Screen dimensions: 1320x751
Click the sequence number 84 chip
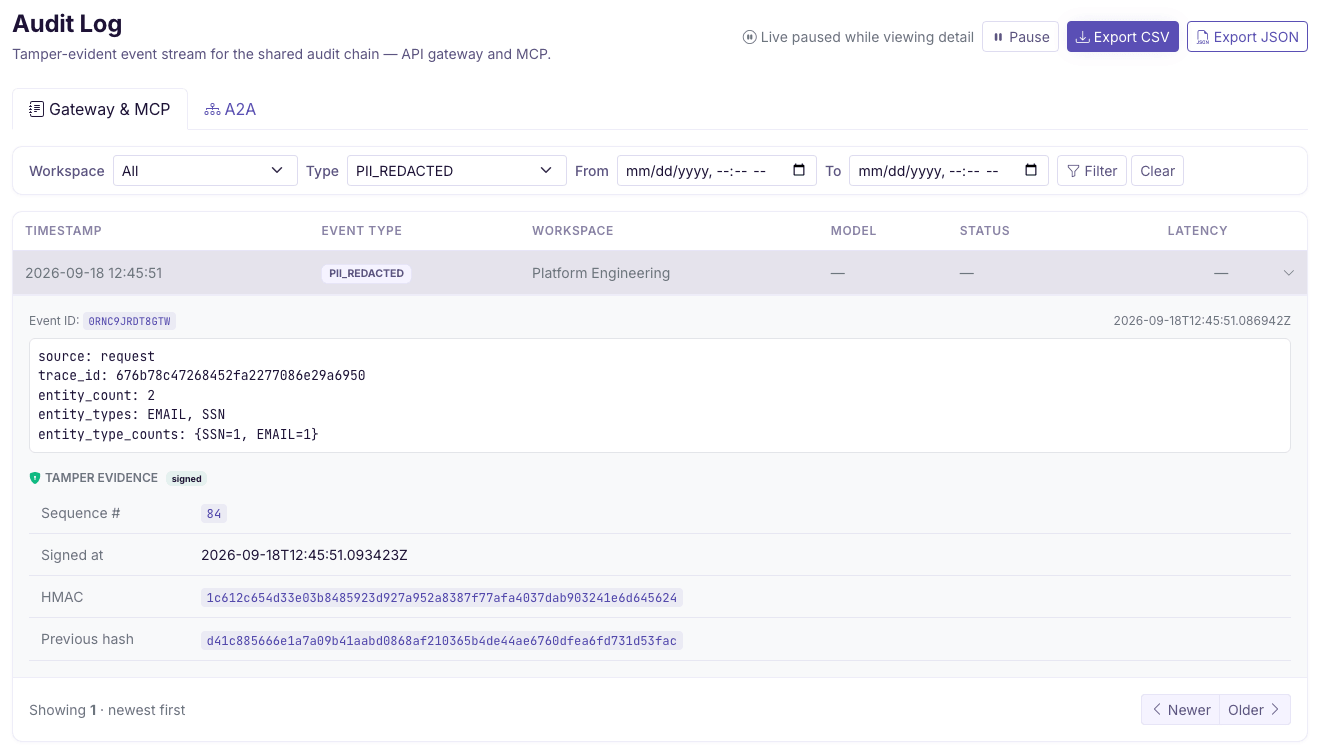(214, 514)
